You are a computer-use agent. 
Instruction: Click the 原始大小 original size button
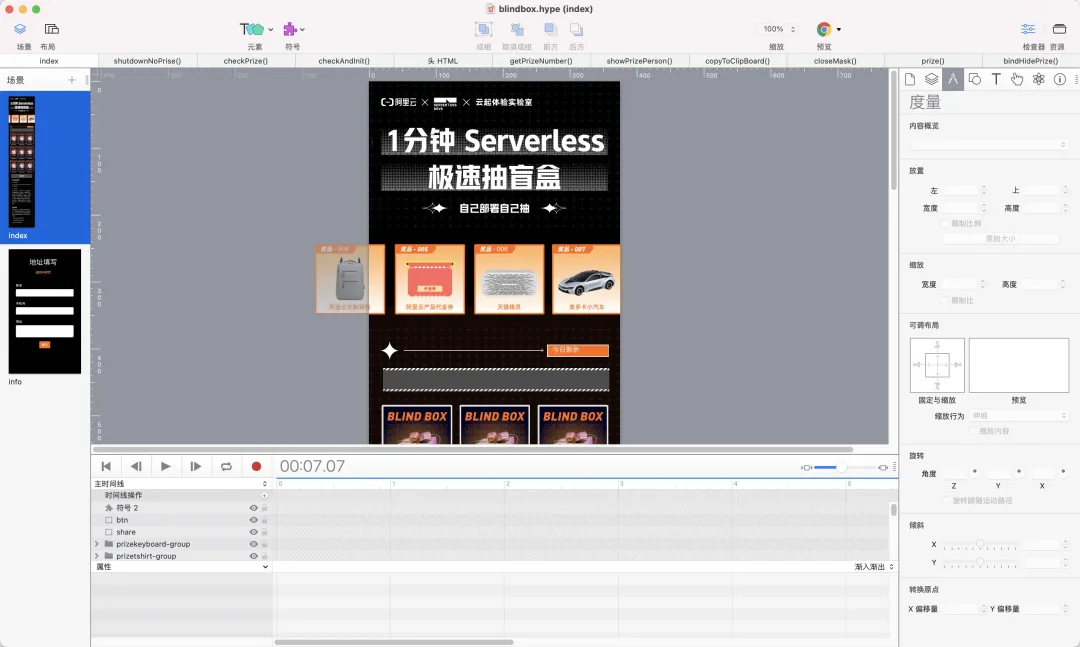[x=1001, y=238]
